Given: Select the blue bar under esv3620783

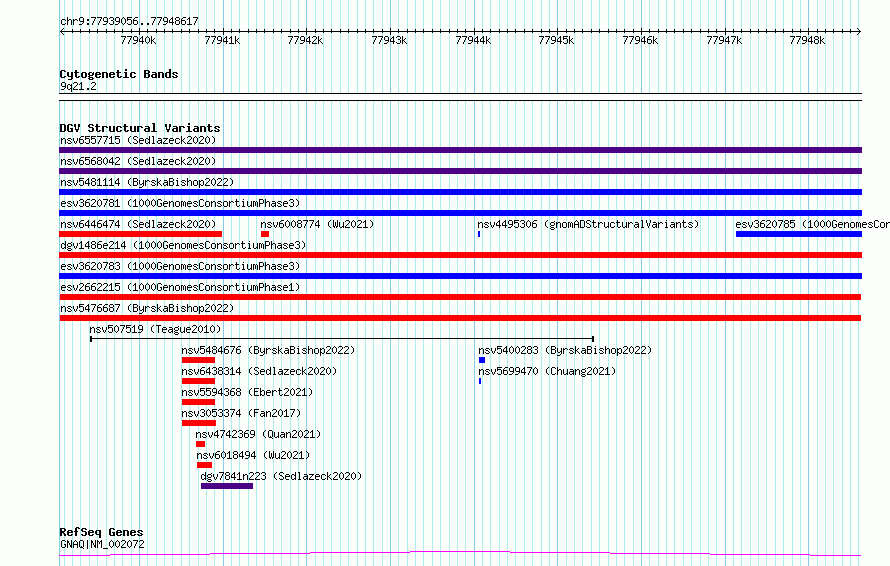Looking at the screenshot, I should point(460,276).
